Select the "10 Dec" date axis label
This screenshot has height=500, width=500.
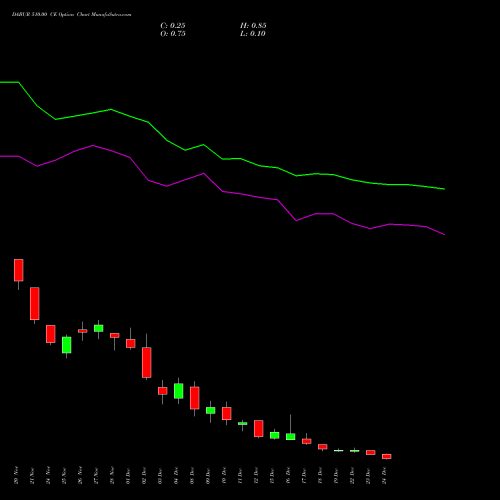[224, 475]
